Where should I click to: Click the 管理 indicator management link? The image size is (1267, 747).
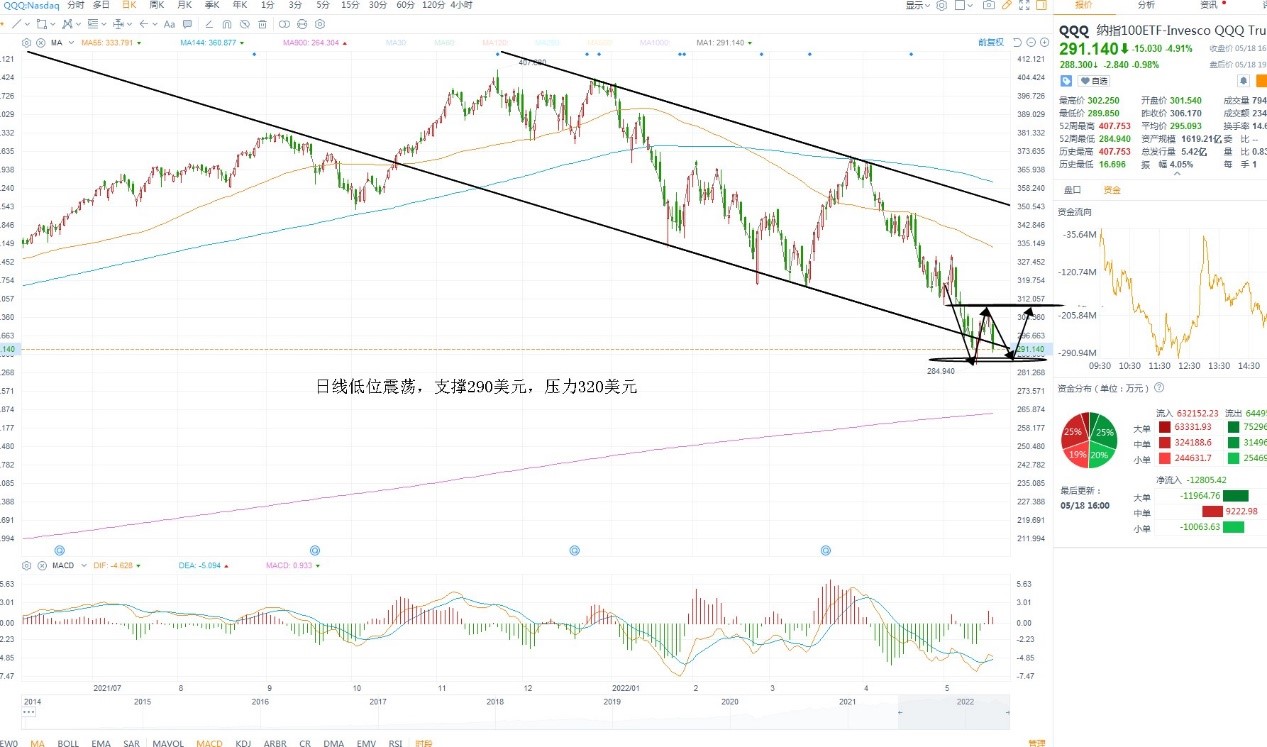tap(1036, 743)
